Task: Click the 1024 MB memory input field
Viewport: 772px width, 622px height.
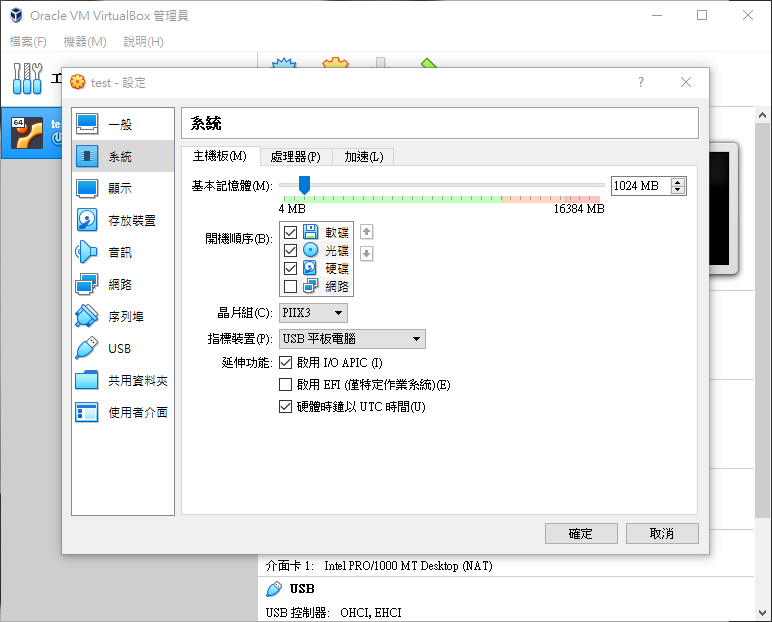Action: [641, 186]
